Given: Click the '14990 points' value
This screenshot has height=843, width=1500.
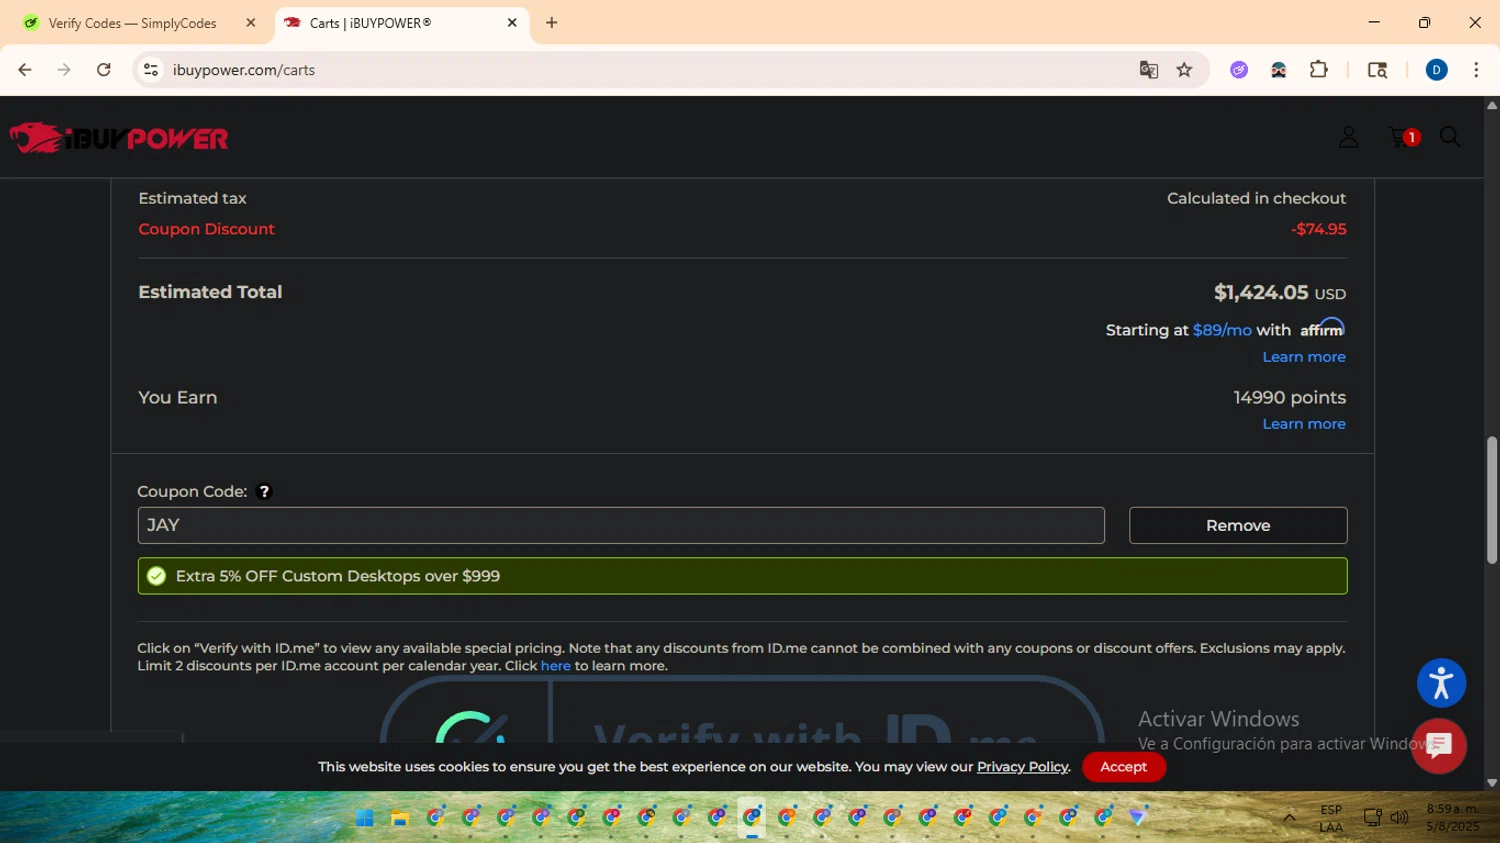Looking at the screenshot, I should tap(1290, 398).
